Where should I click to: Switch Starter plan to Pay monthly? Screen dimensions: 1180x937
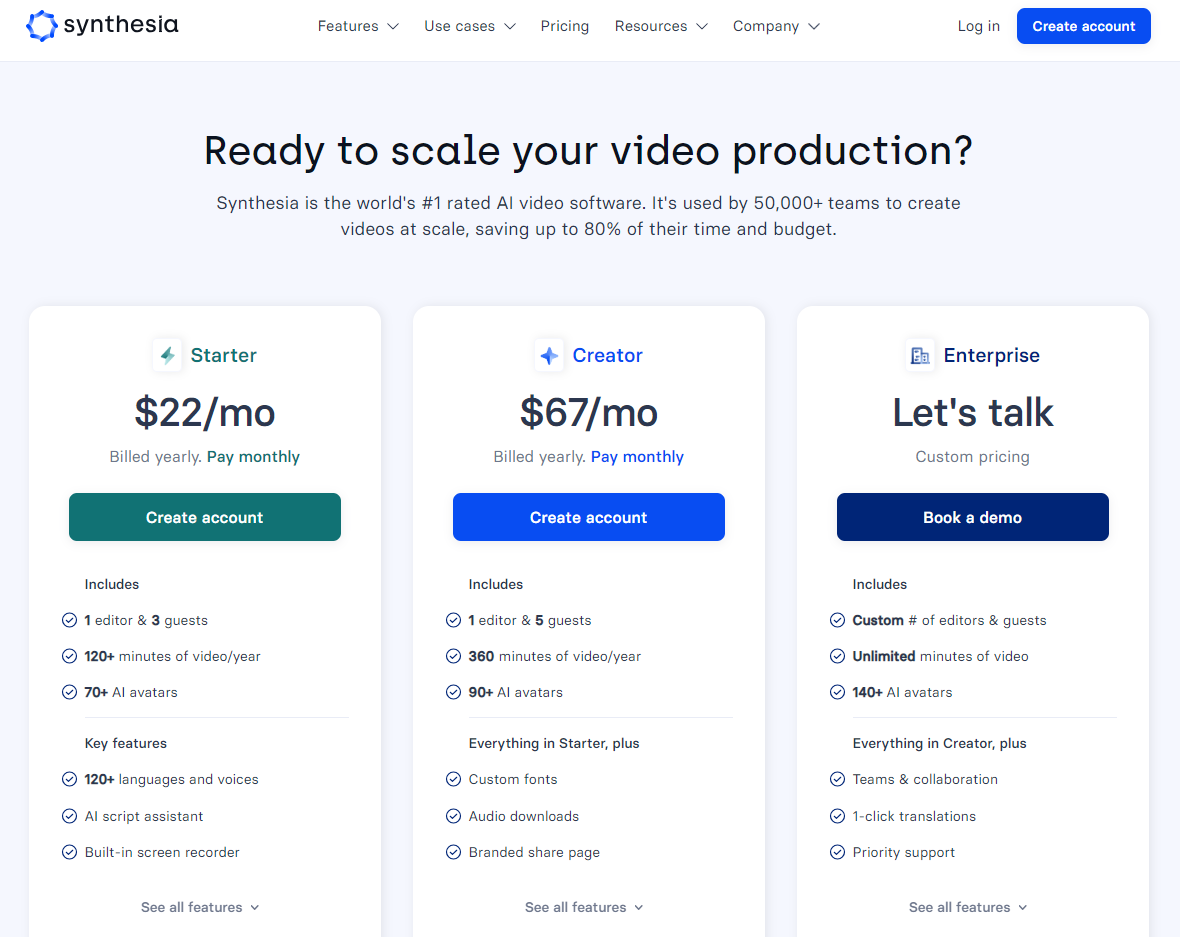pyautogui.click(x=253, y=457)
